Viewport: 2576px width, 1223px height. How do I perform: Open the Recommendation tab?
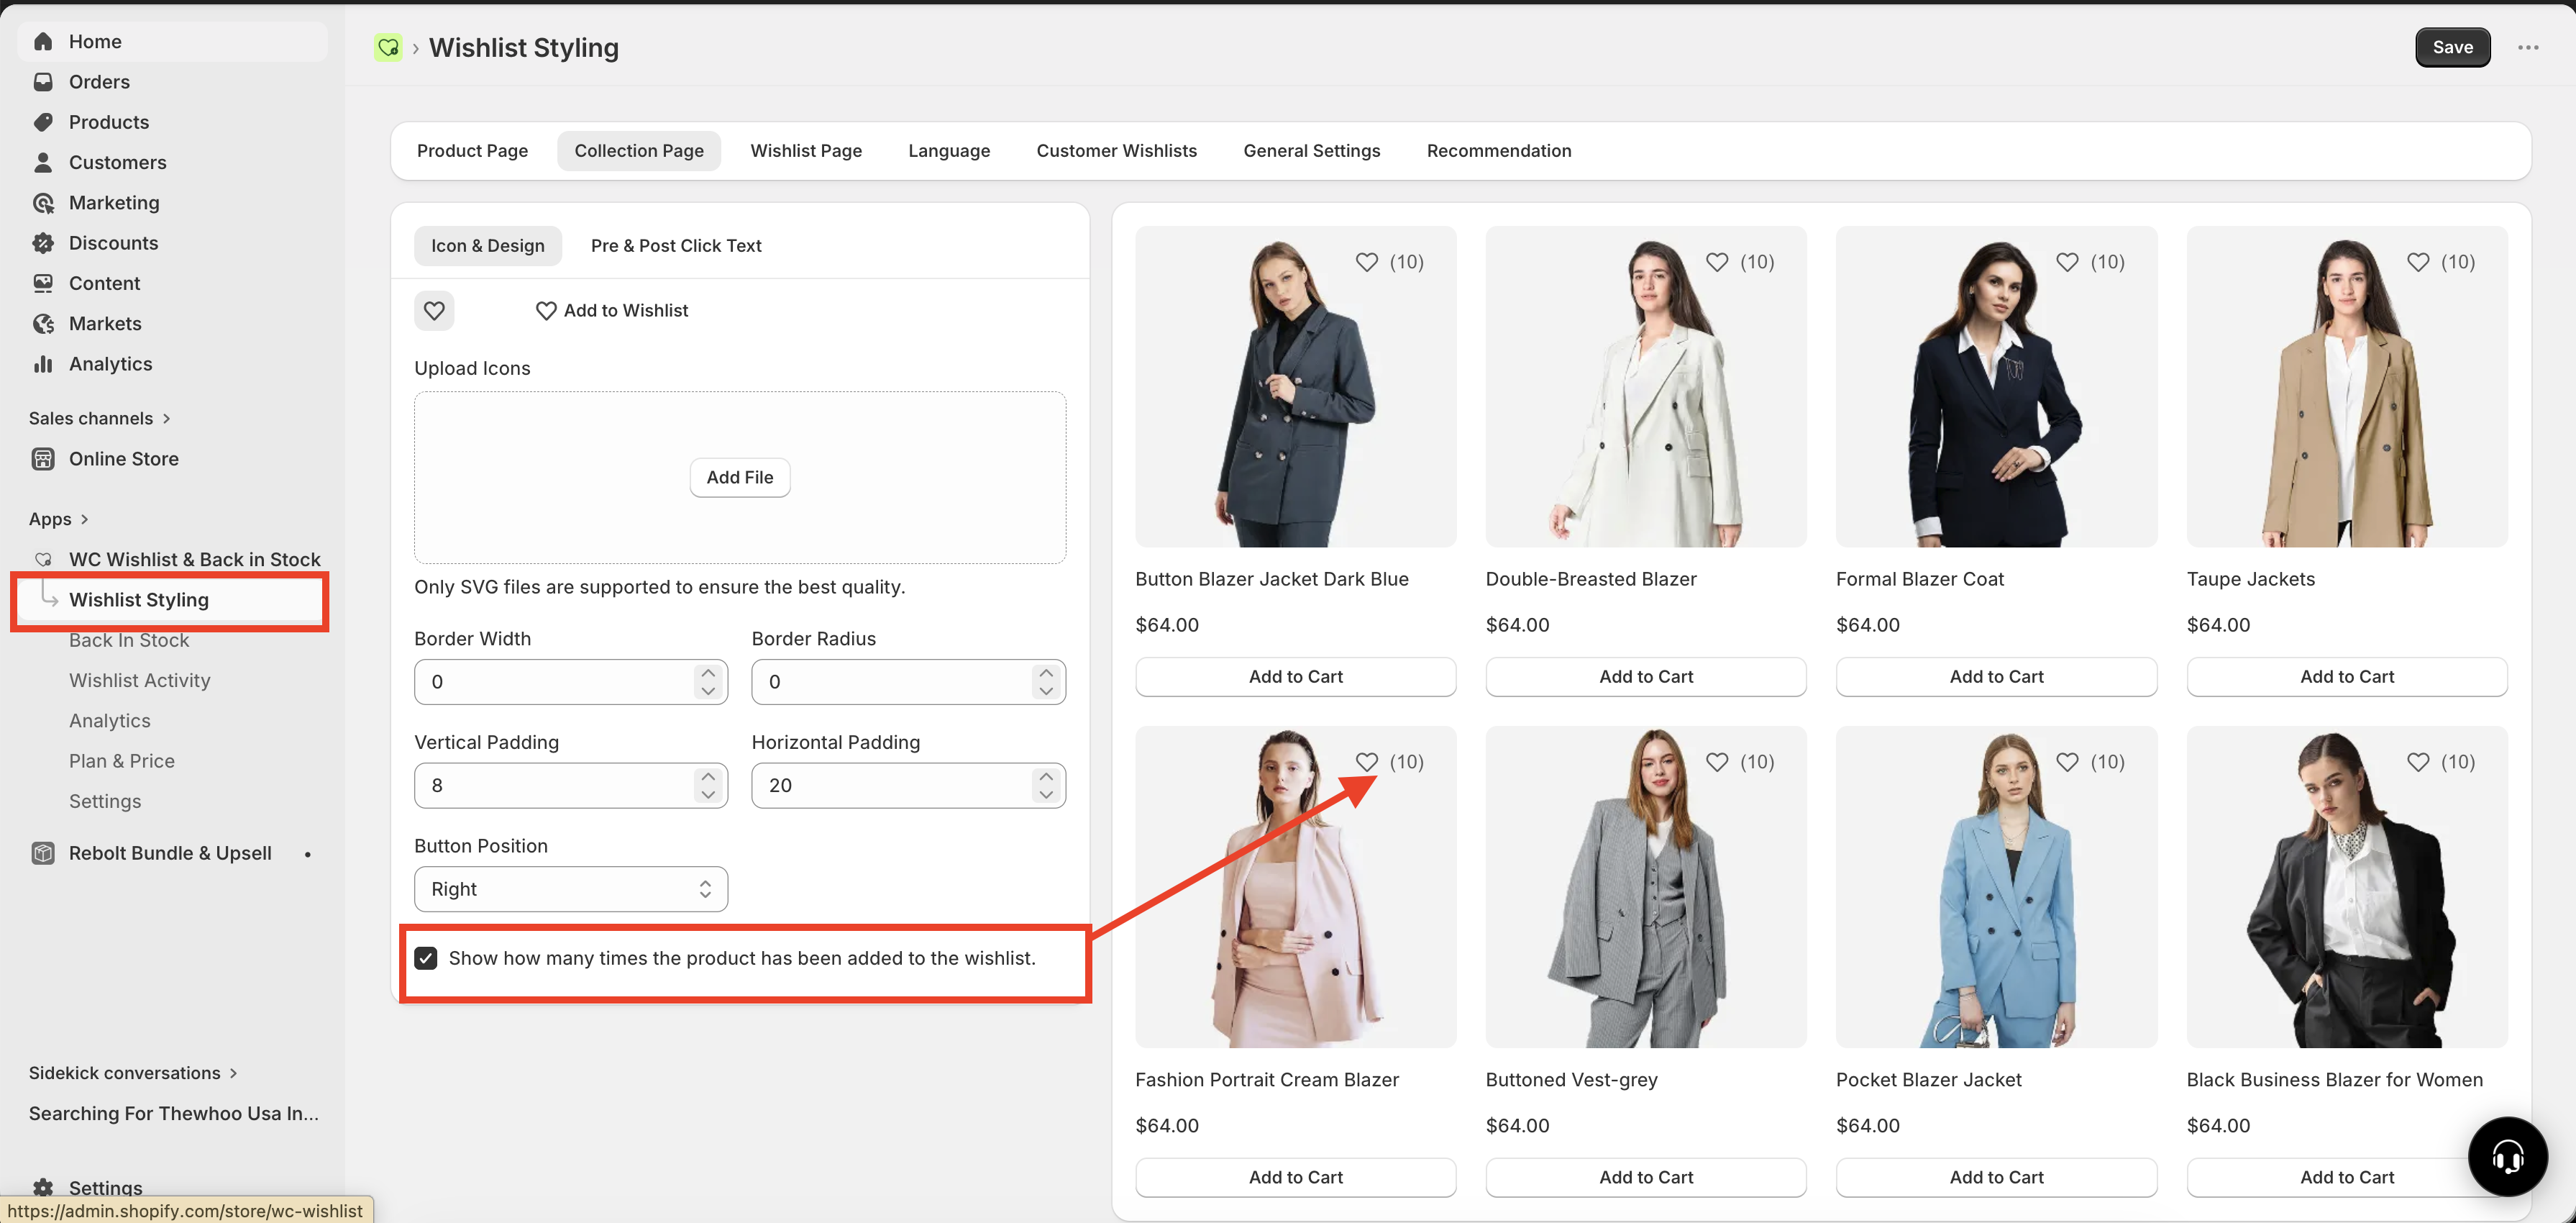pyautogui.click(x=1498, y=151)
